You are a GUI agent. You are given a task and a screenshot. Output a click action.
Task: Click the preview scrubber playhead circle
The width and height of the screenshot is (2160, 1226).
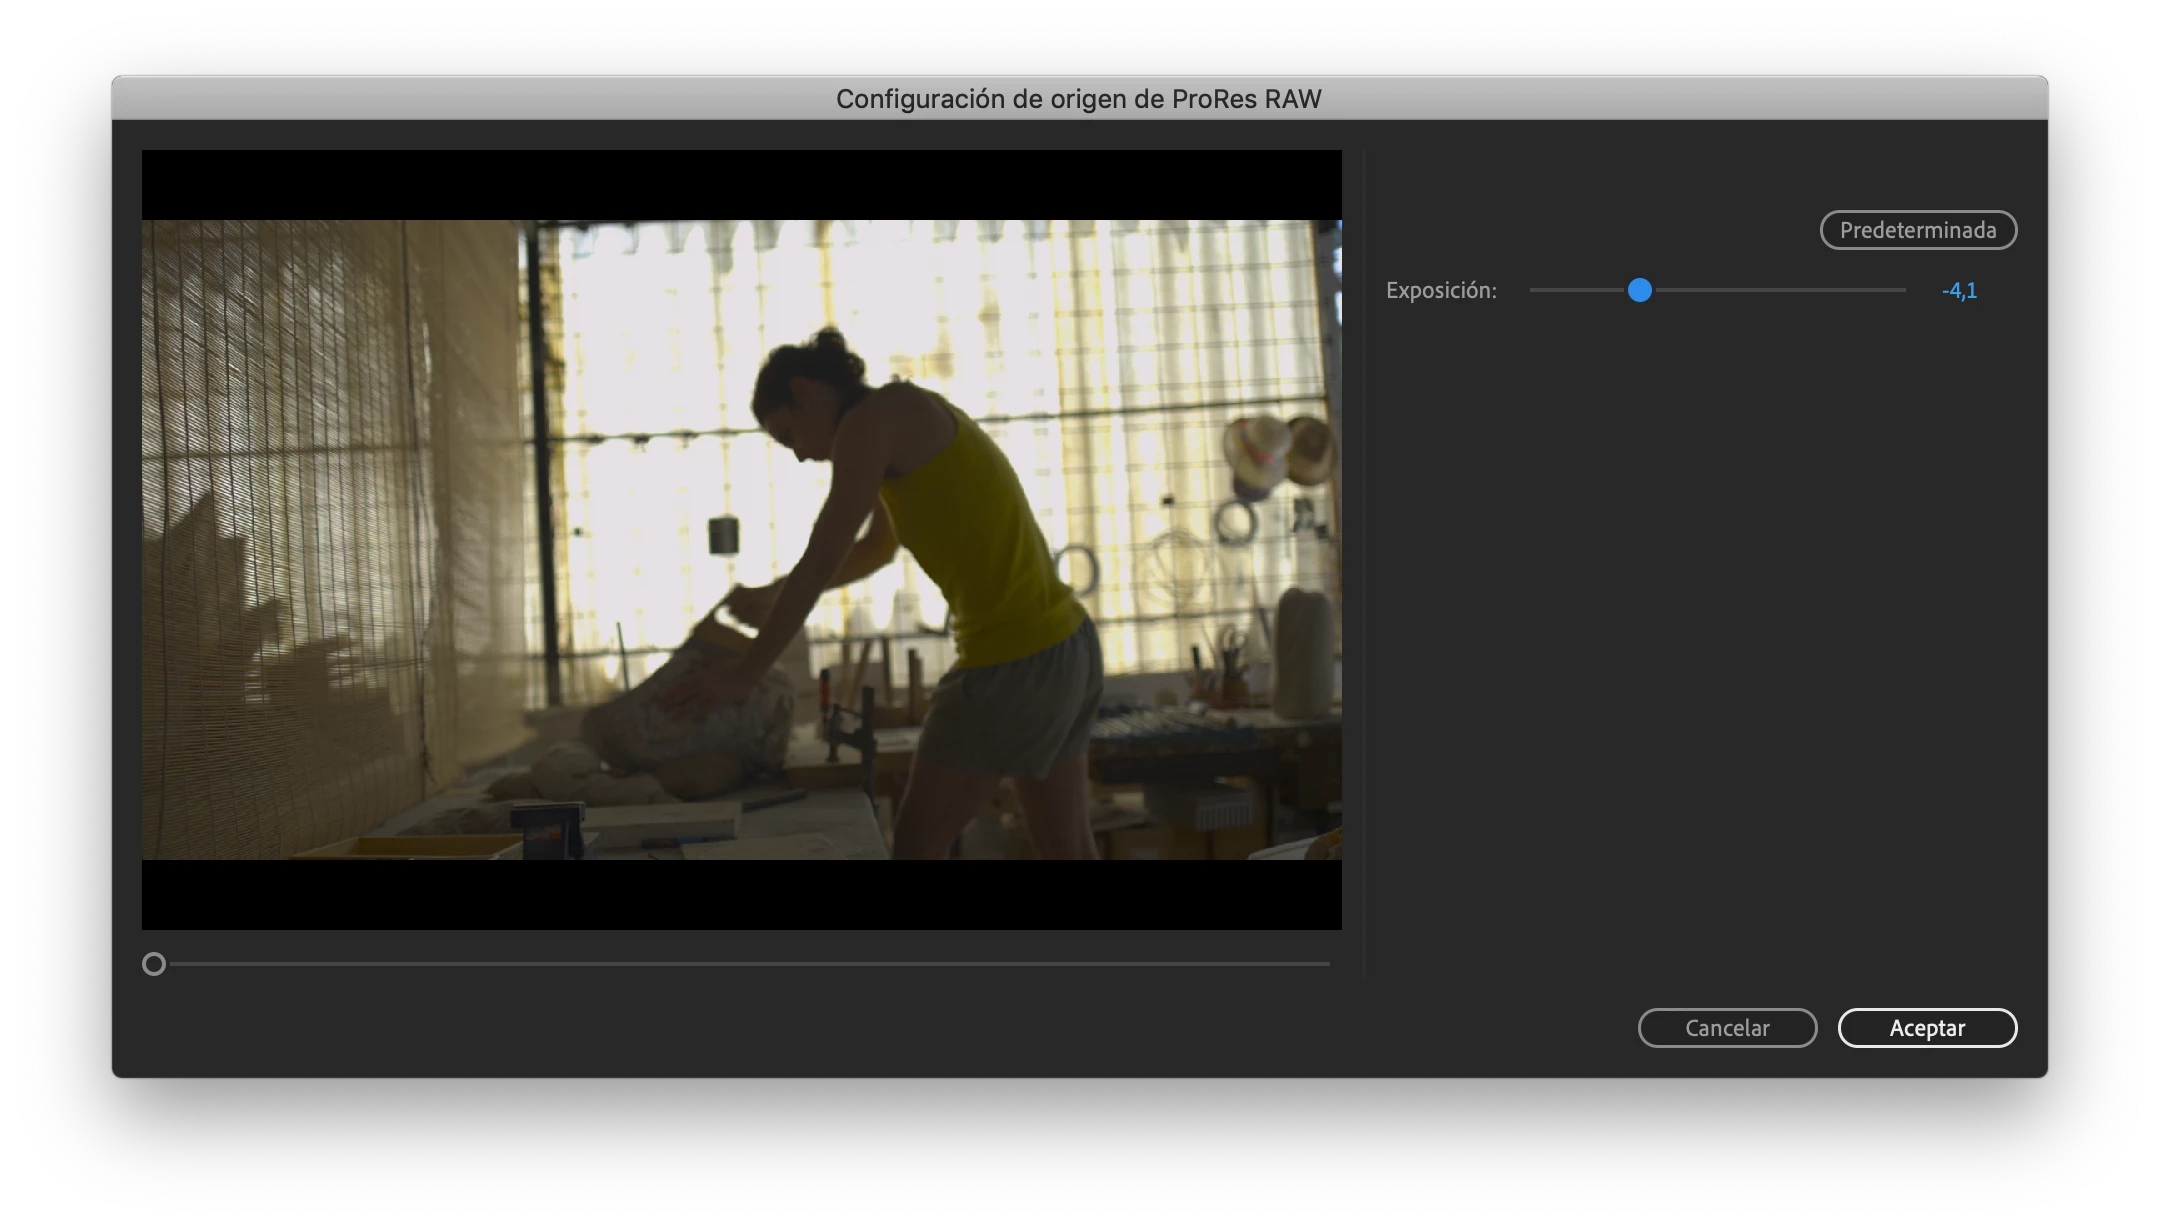[x=154, y=964]
